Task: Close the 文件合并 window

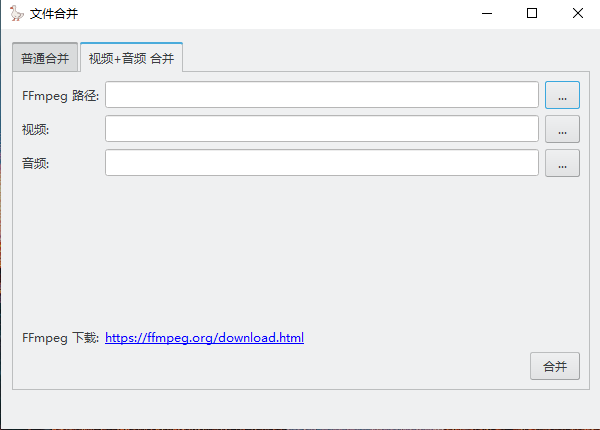Action: (578, 13)
